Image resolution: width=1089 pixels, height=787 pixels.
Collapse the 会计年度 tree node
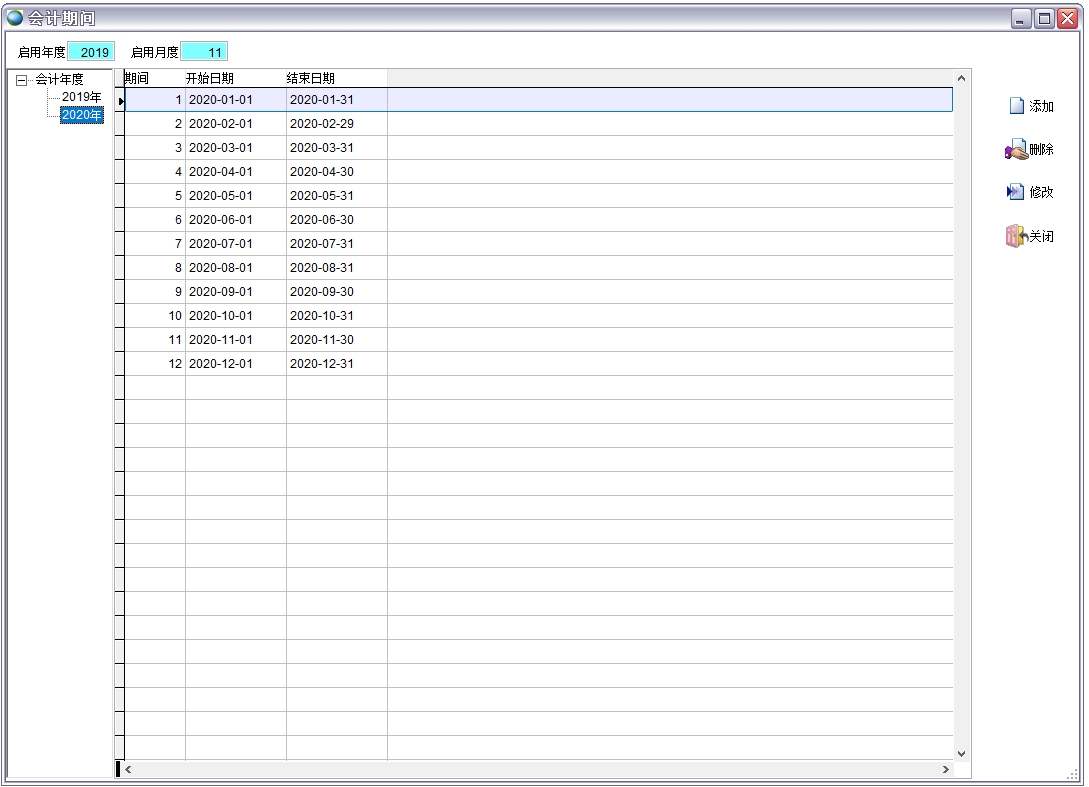tap(22, 80)
